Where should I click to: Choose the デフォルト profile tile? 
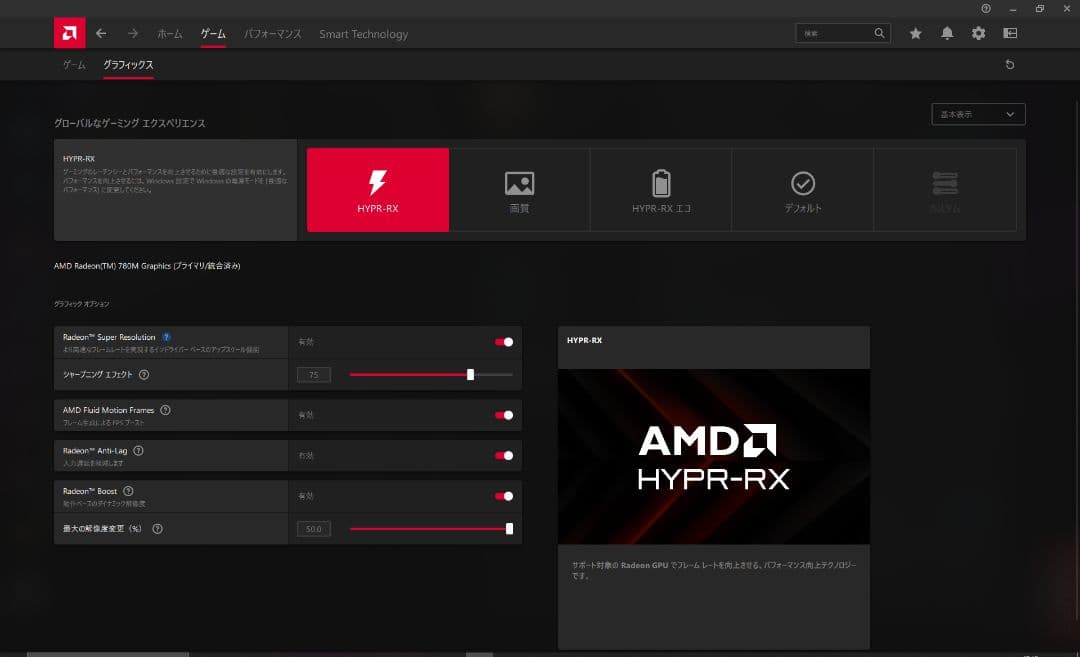click(803, 190)
